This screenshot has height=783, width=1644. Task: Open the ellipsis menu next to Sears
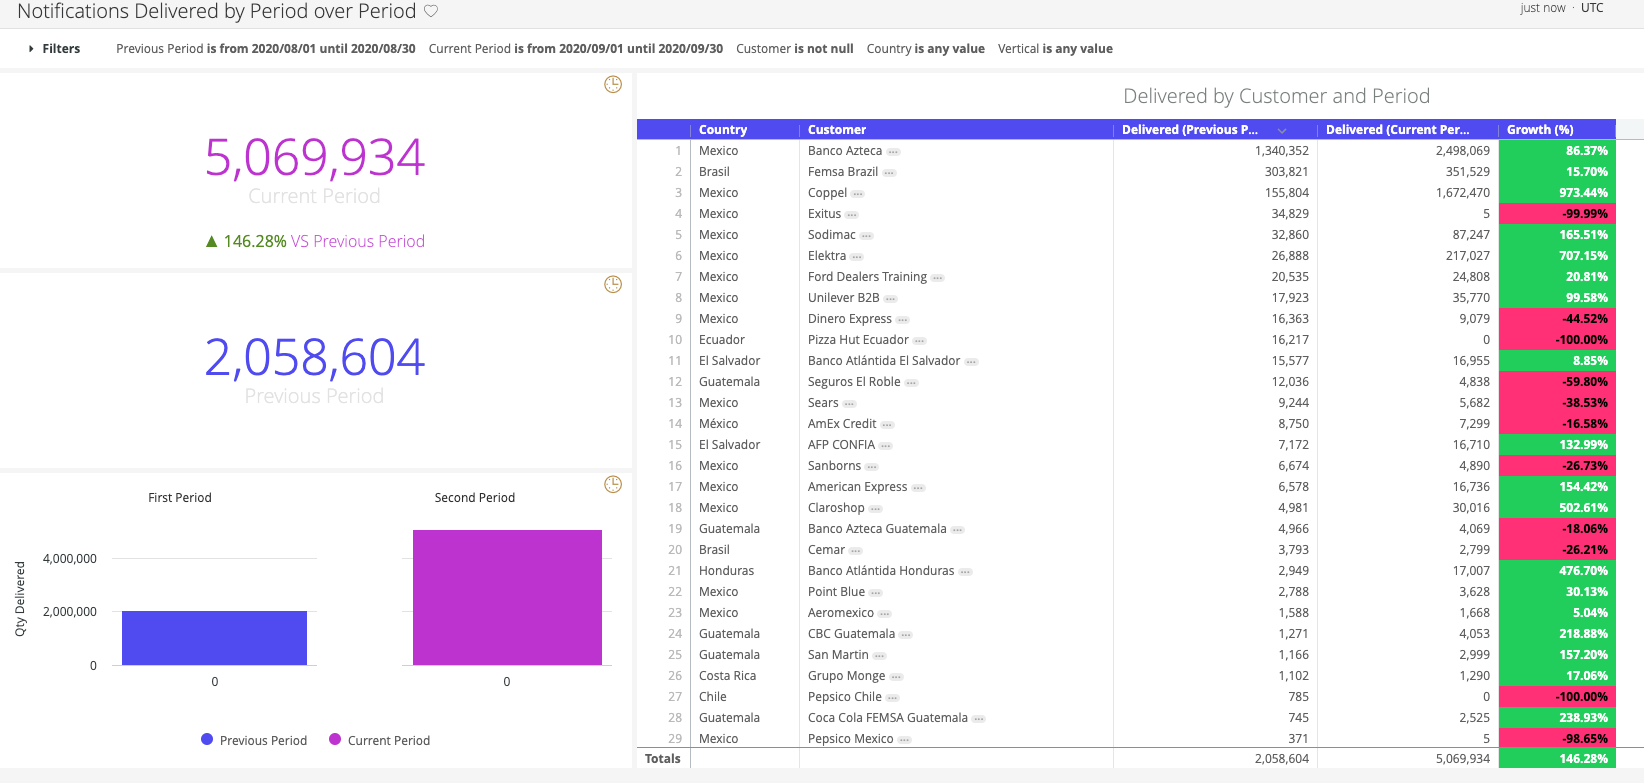click(850, 404)
